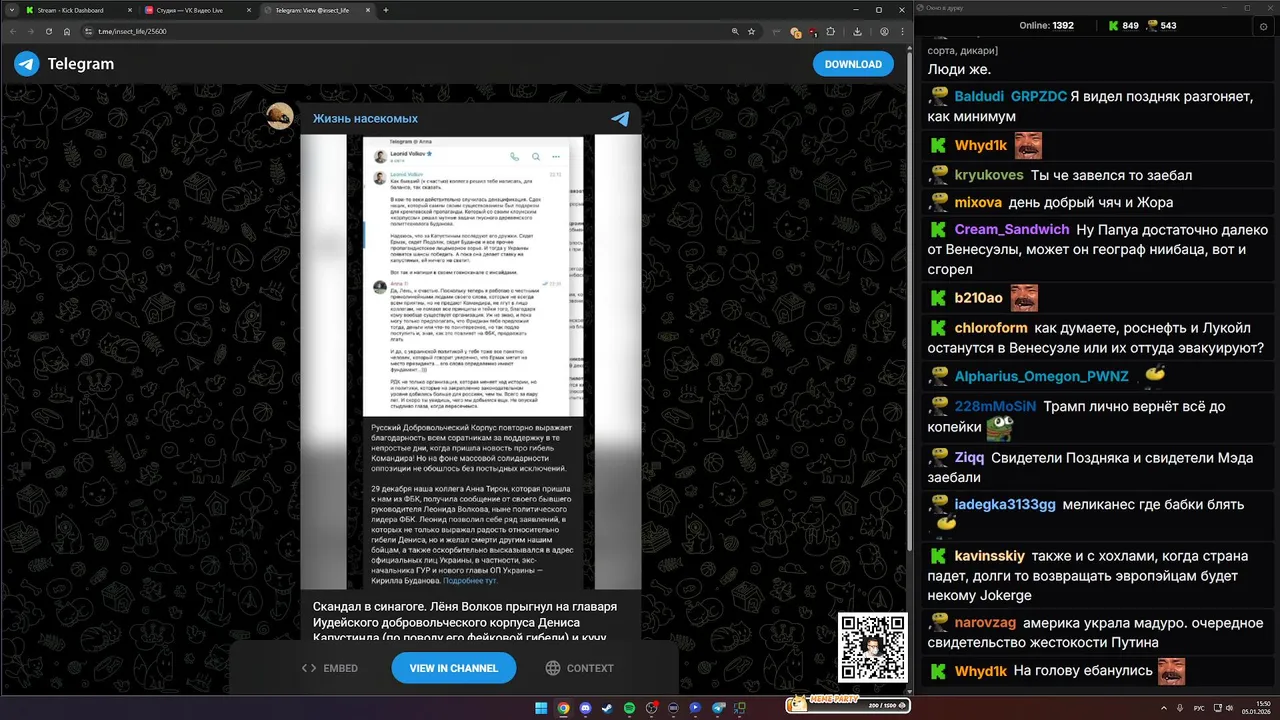Click username b210ao in chat
This screenshot has height=720, width=1280.
[x=978, y=298]
